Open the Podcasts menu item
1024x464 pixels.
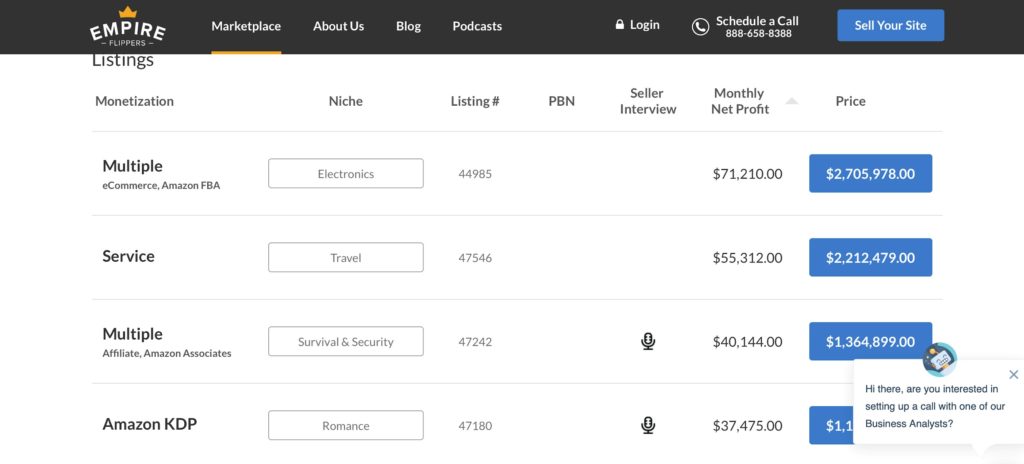point(477,26)
